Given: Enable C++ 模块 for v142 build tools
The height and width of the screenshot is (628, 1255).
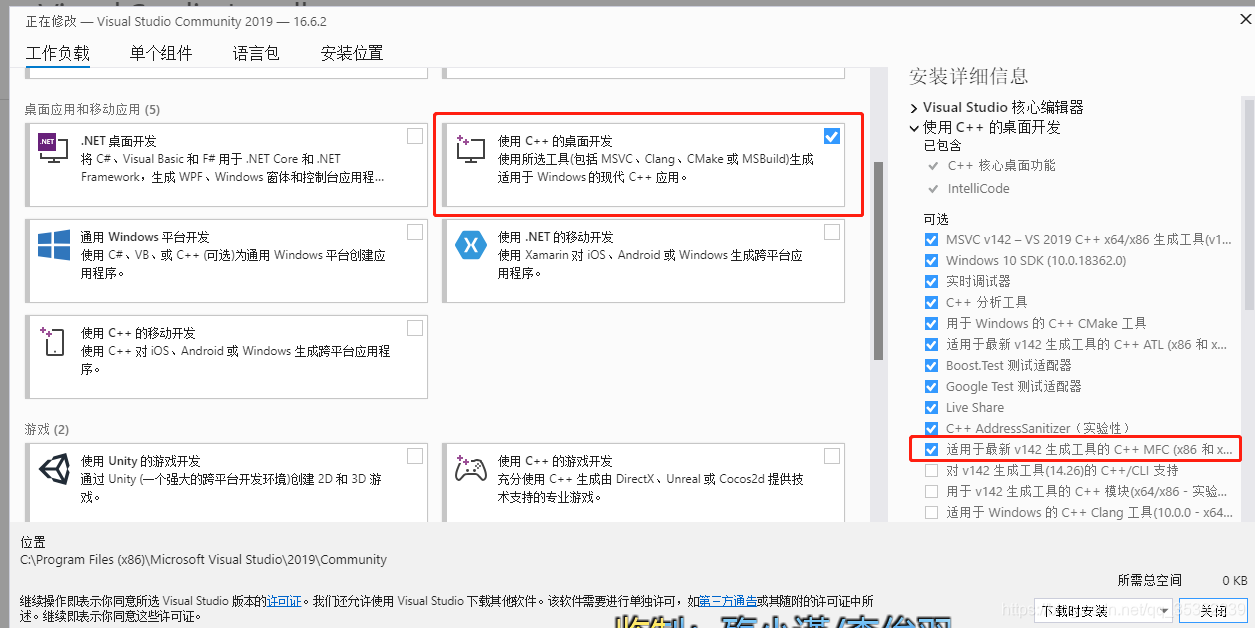Looking at the screenshot, I should 932,492.
